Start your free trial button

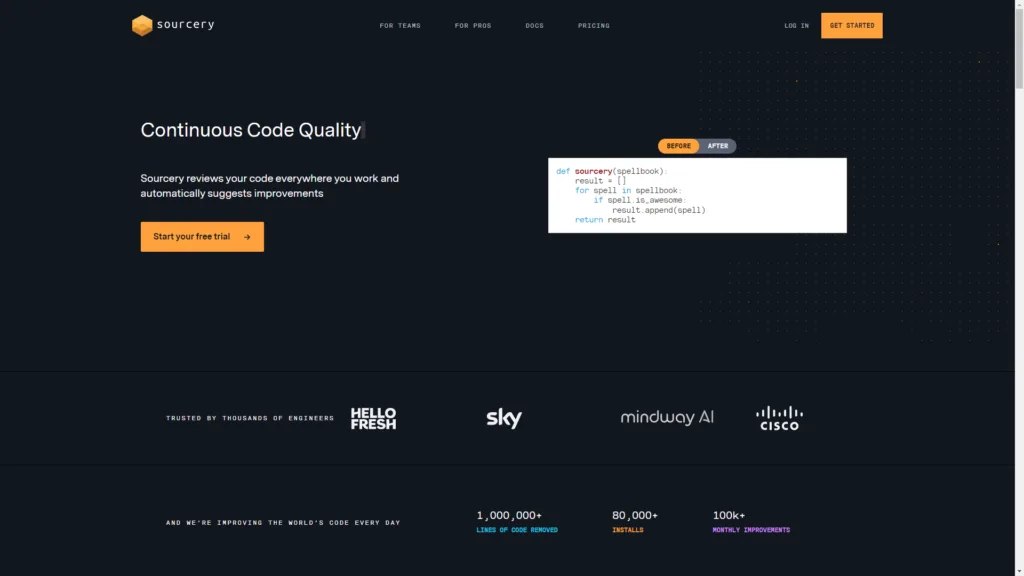[202, 236]
